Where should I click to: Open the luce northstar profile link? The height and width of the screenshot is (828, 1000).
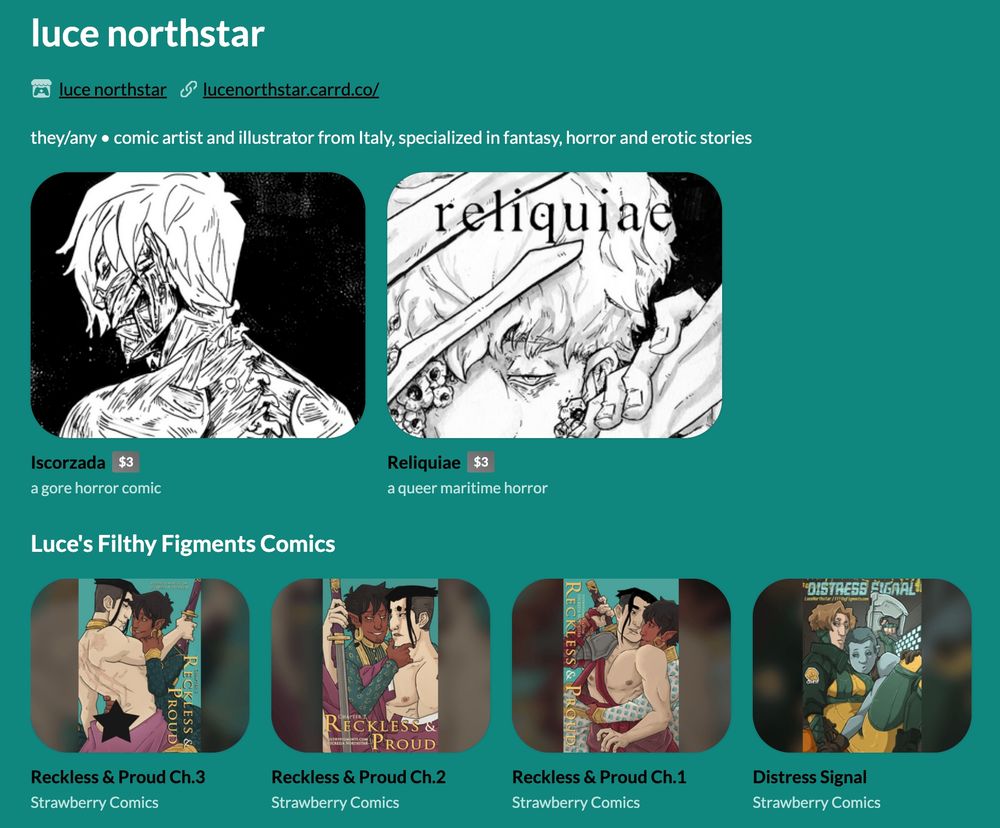[113, 89]
